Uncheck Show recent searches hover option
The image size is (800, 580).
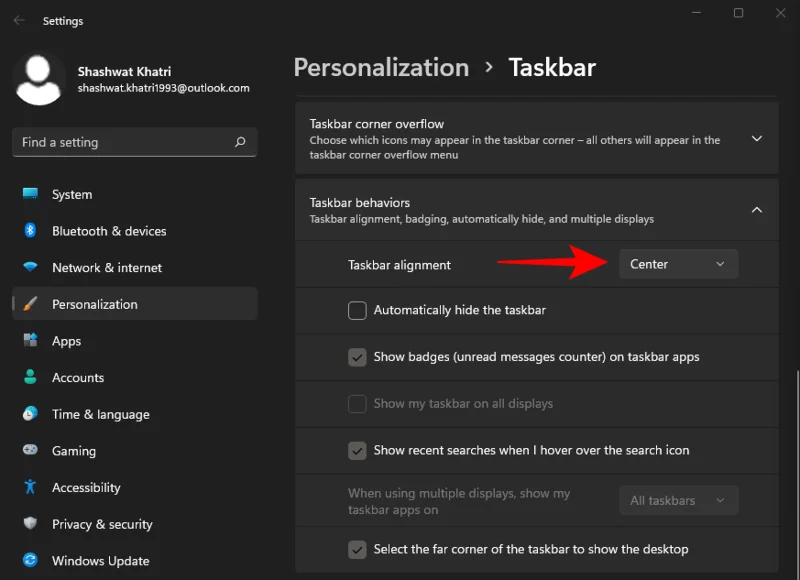[357, 450]
